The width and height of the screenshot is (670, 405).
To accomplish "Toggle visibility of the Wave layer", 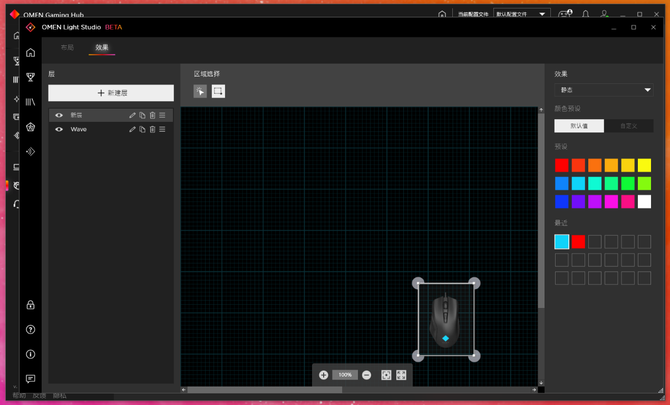I will coord(59,129).
